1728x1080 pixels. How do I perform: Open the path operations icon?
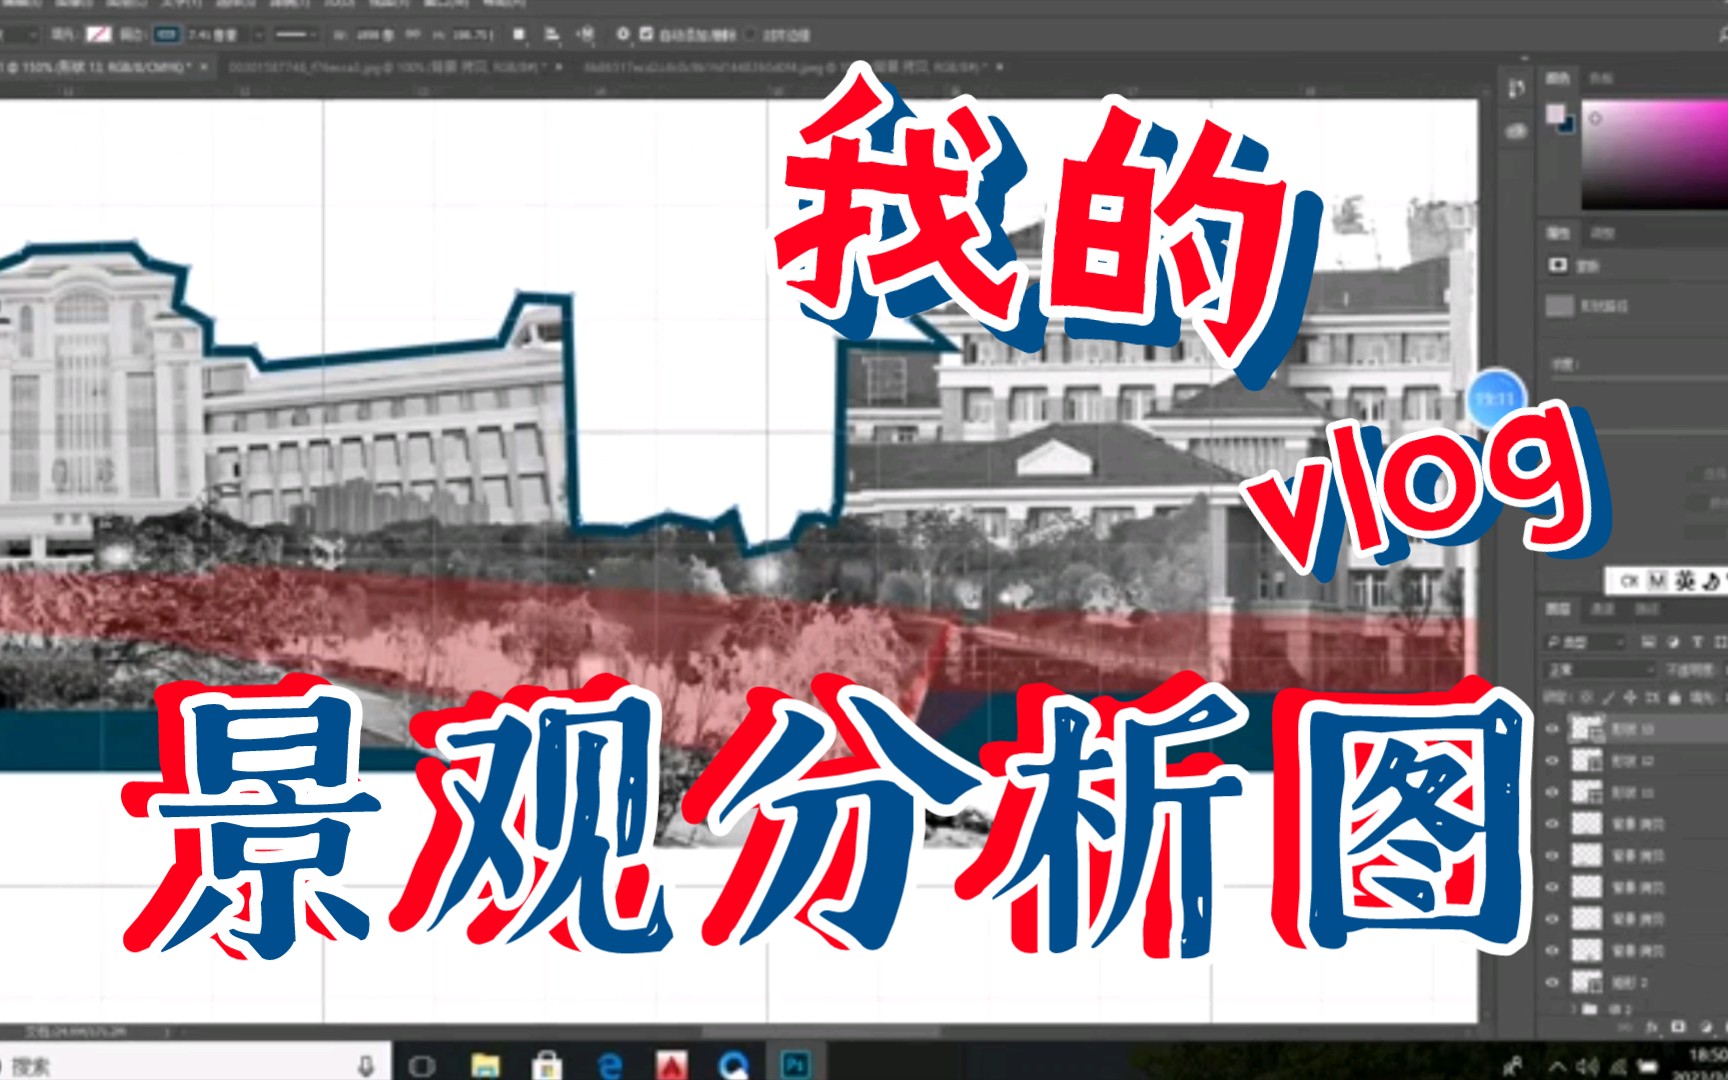click(x=519, y=35)
